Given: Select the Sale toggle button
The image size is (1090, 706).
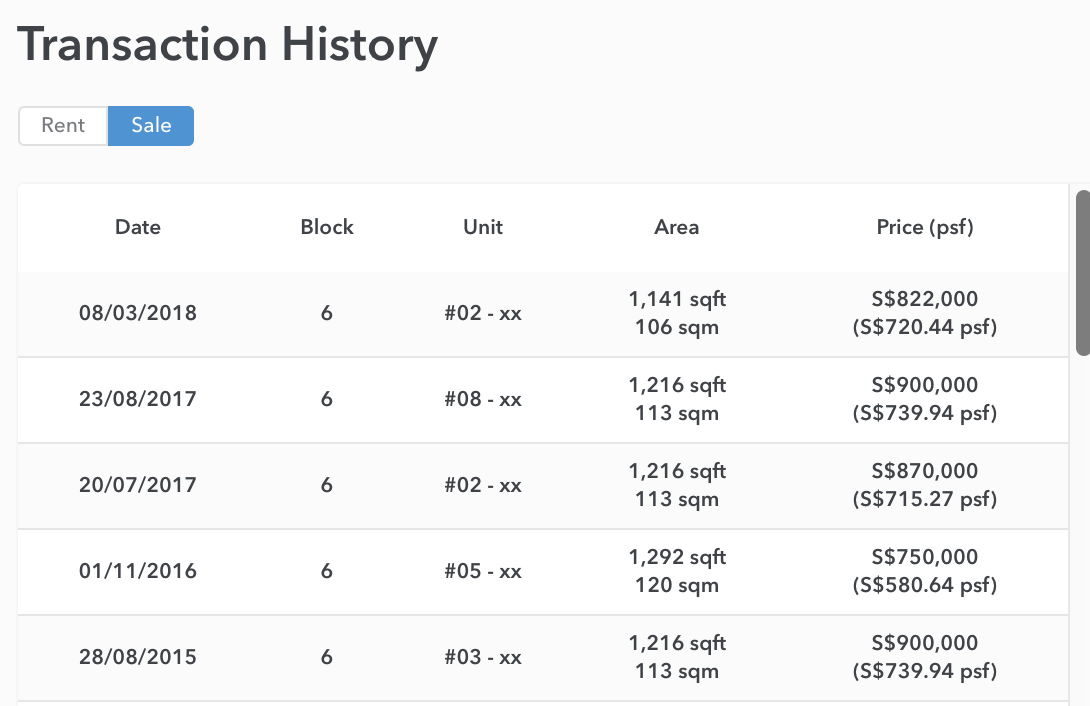Looking at the screenshot, I should [x=151, y=126].
